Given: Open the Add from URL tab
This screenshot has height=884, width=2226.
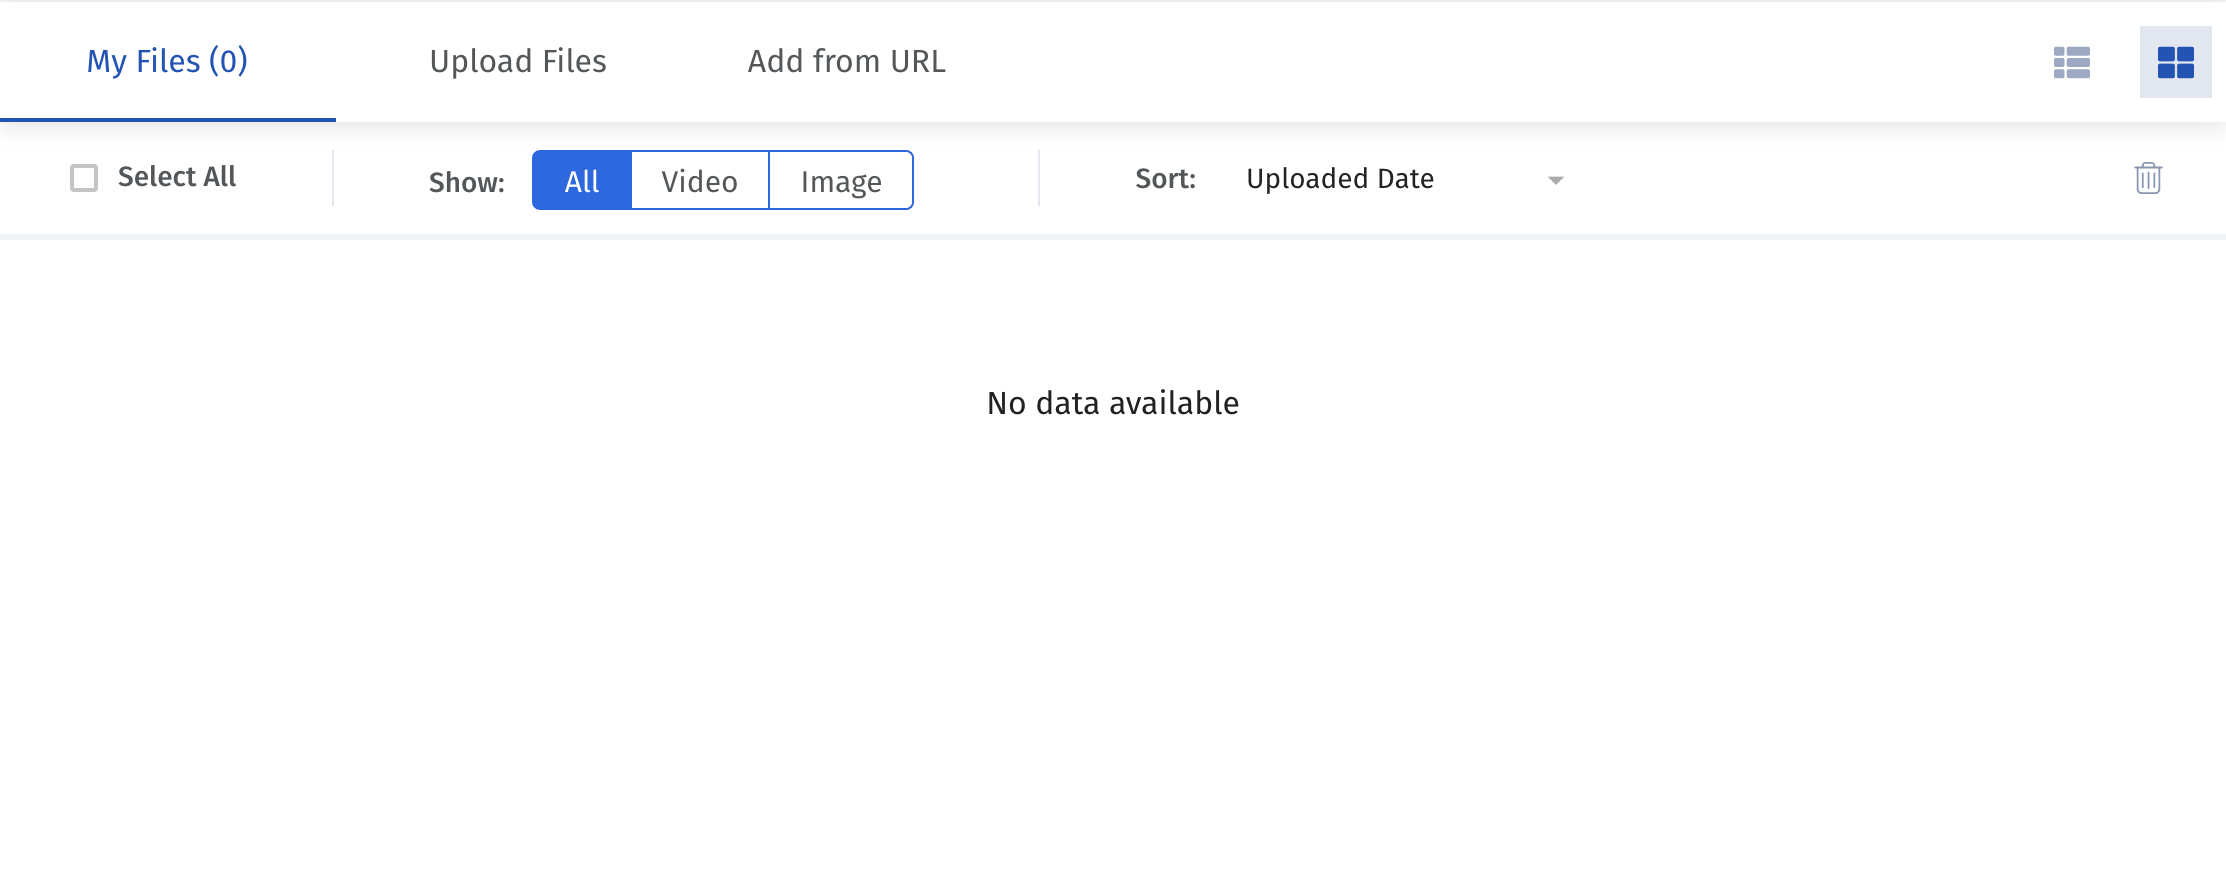Looking at the screenshot, I should [846, 61].
